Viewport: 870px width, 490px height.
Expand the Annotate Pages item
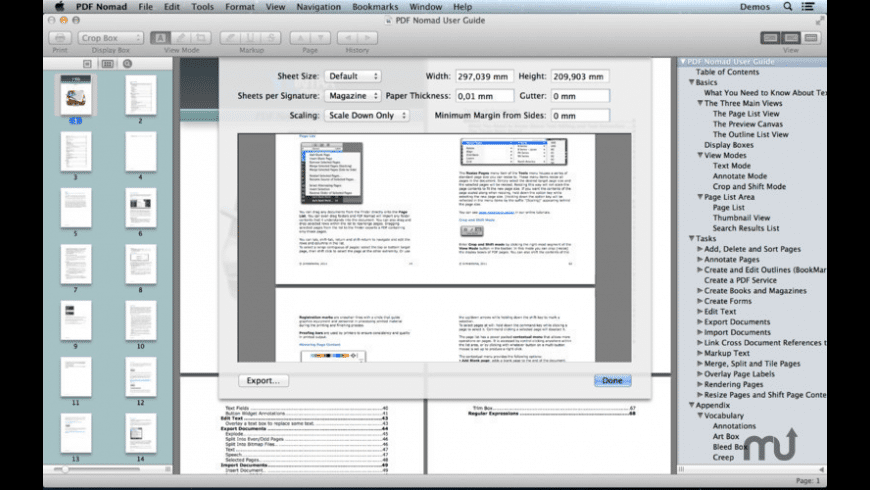700,260
